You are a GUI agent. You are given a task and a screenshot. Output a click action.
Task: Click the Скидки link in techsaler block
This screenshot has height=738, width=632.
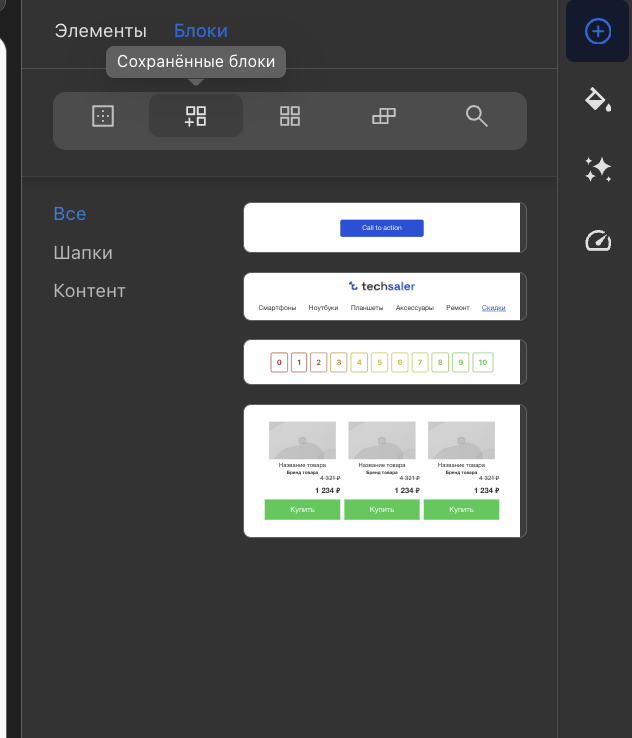tap(493, 308)
